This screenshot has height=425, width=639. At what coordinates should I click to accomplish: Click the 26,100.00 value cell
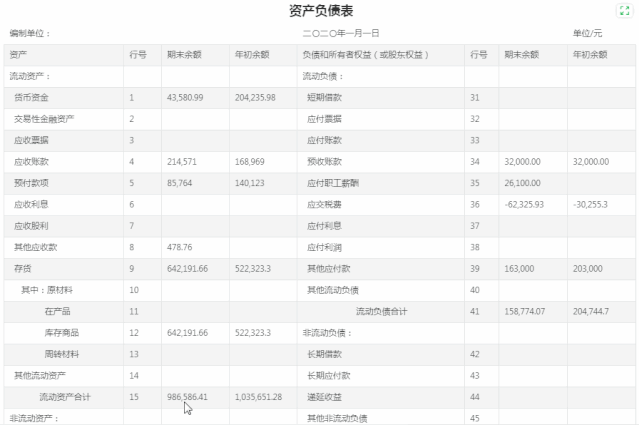click(522, 183)
